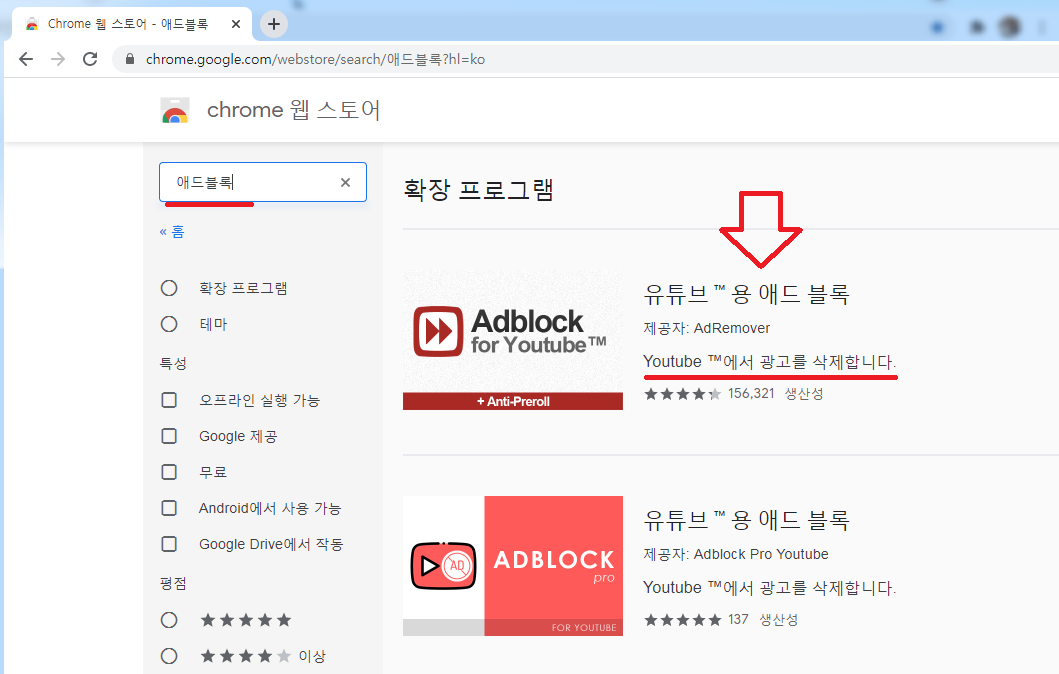
Task: Click 생산성 category next to 137
Action: 779,619
